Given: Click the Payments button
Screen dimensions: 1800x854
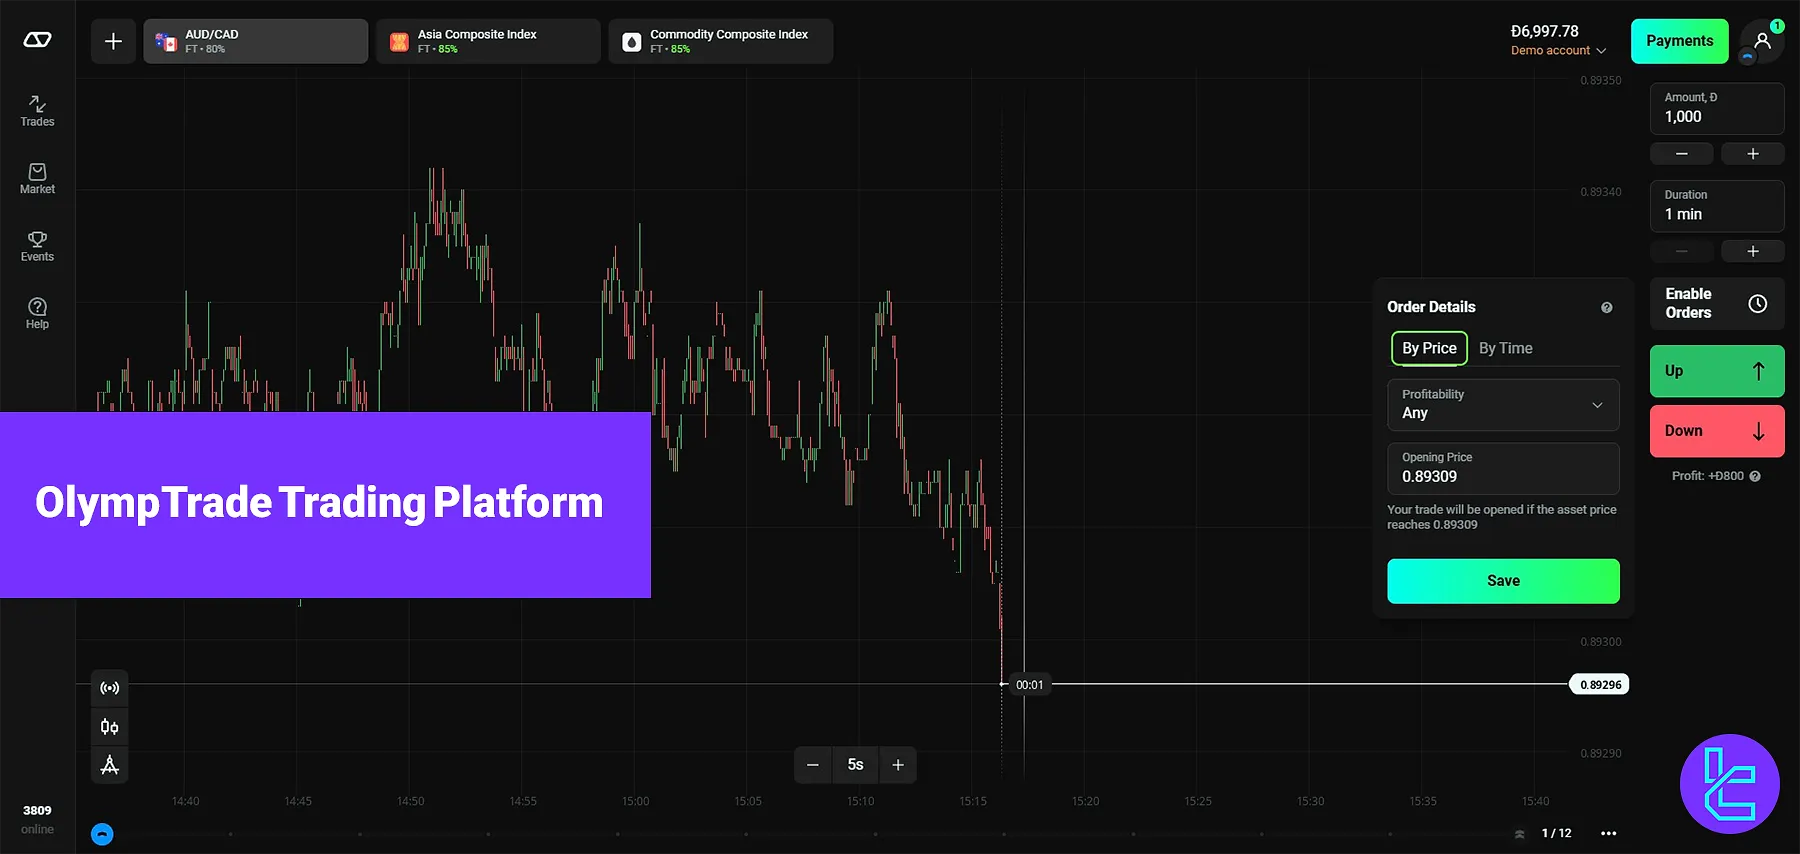Looking at the screenshot, I should [1680, 41].
